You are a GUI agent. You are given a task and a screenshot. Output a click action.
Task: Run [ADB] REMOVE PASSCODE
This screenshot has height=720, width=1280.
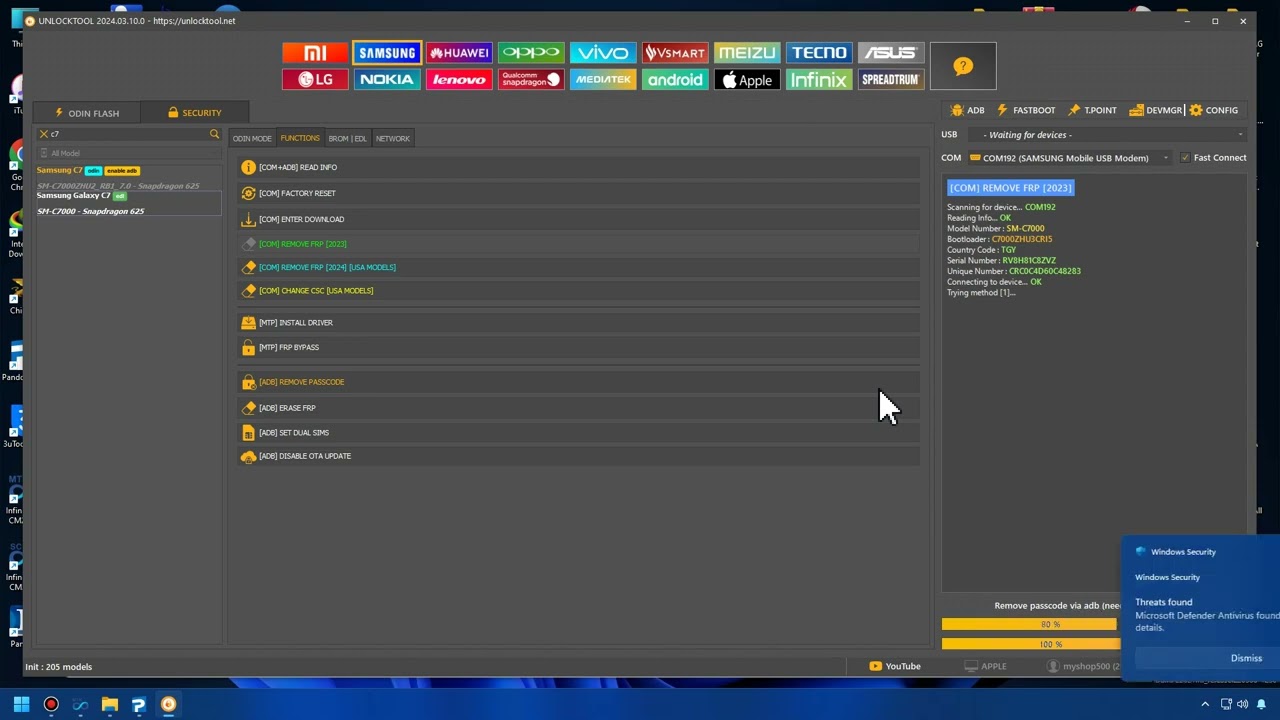(x=579, y=382)
